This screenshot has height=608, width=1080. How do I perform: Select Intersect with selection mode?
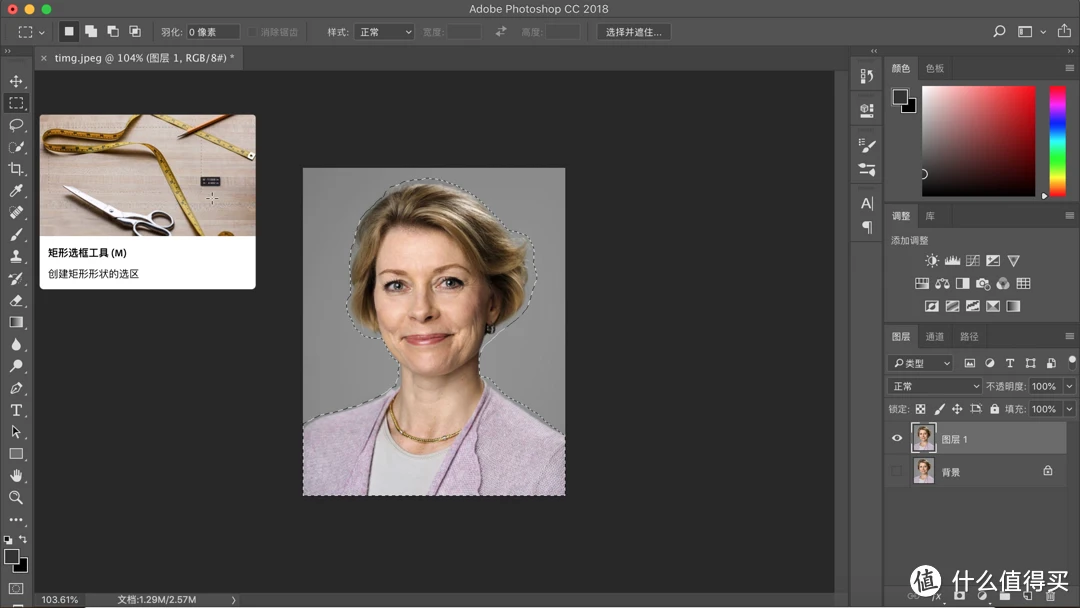coord(135,32)
